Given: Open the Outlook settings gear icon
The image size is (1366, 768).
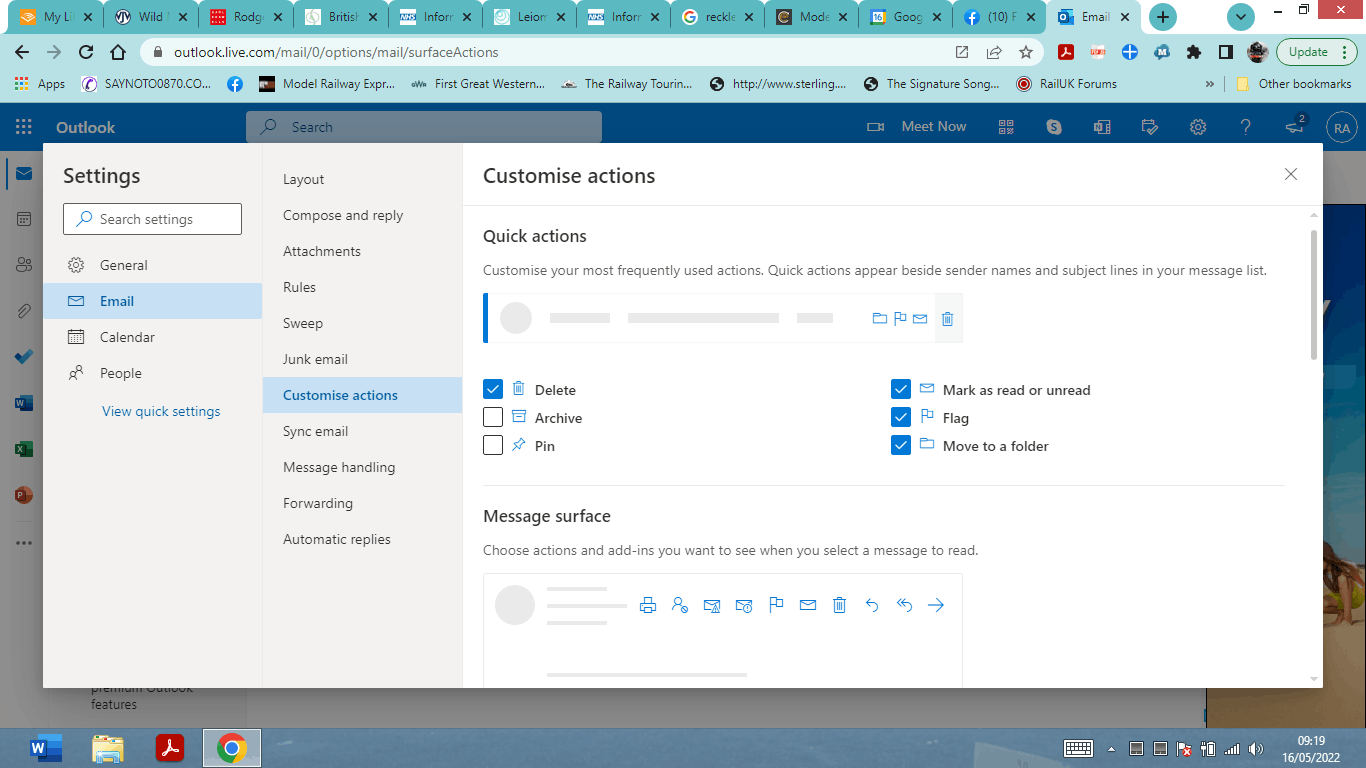Looking at the screenshot, I should (1198, 127).
